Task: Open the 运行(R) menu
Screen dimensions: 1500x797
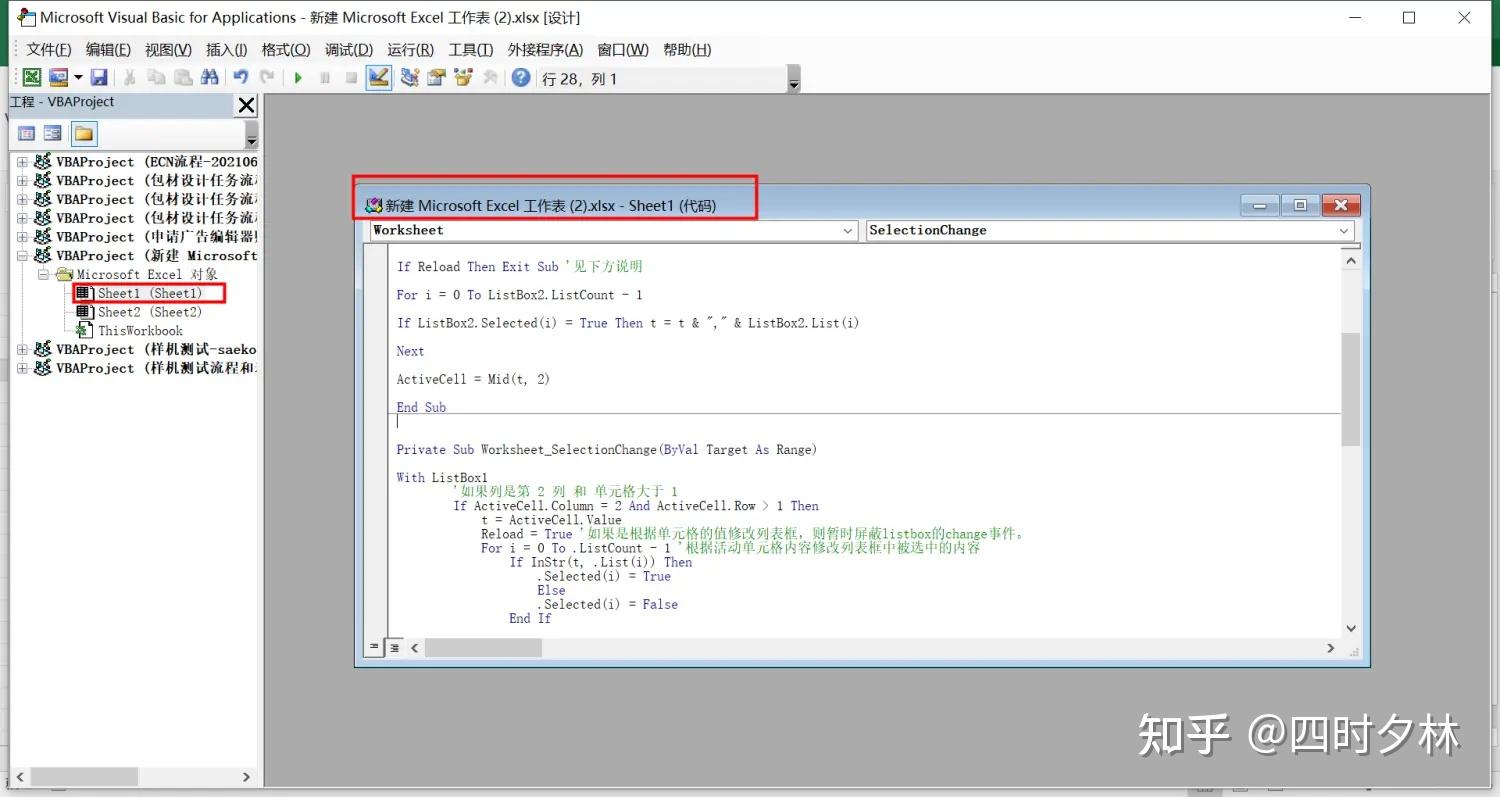Action: pyautogui.click(x=410, y=49)
